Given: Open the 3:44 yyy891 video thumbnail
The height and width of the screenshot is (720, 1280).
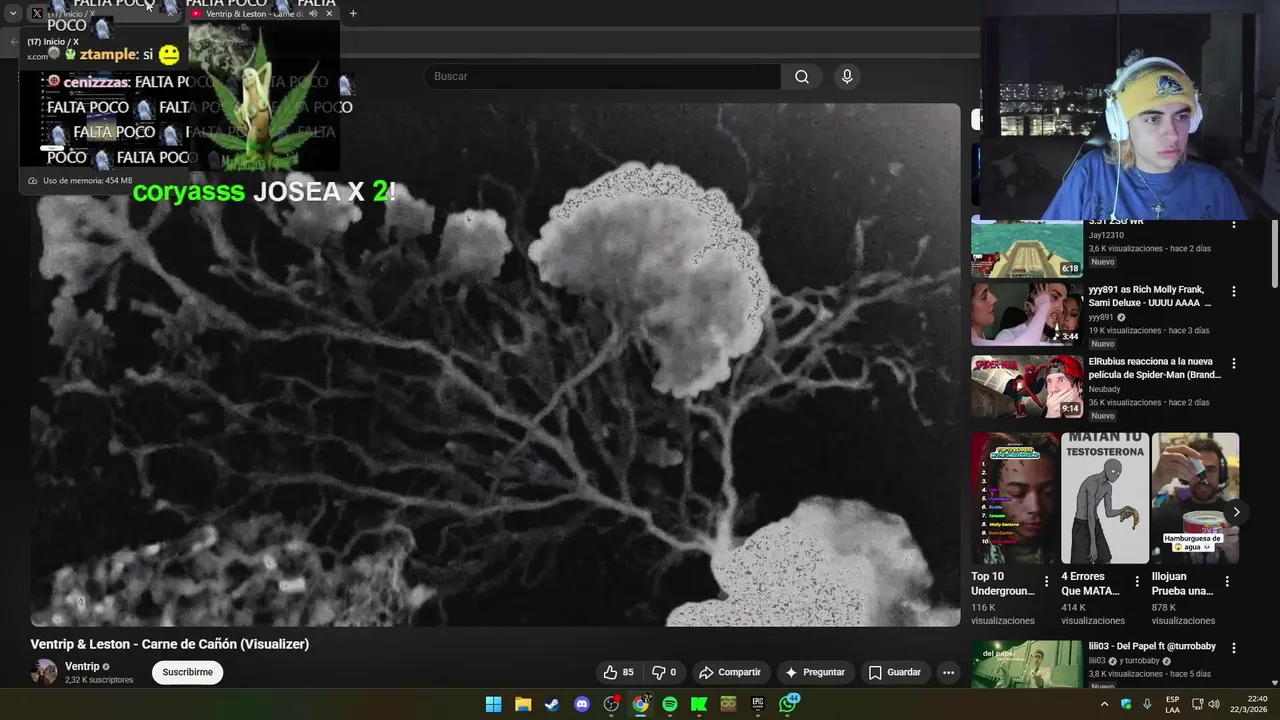Looking at the screenshot, I should 1027,314.
